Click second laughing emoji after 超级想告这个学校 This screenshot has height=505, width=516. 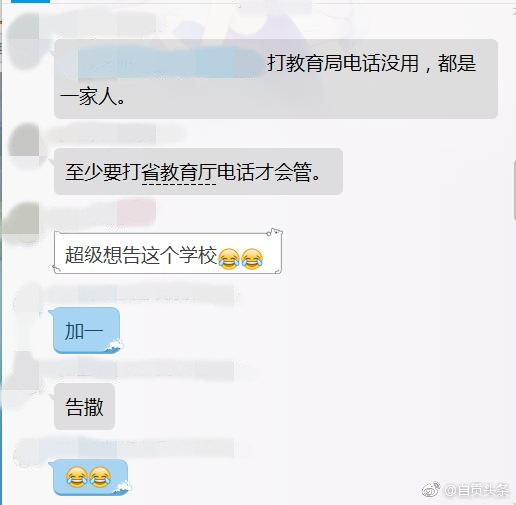pyautogui.click(x=252, y=259)
